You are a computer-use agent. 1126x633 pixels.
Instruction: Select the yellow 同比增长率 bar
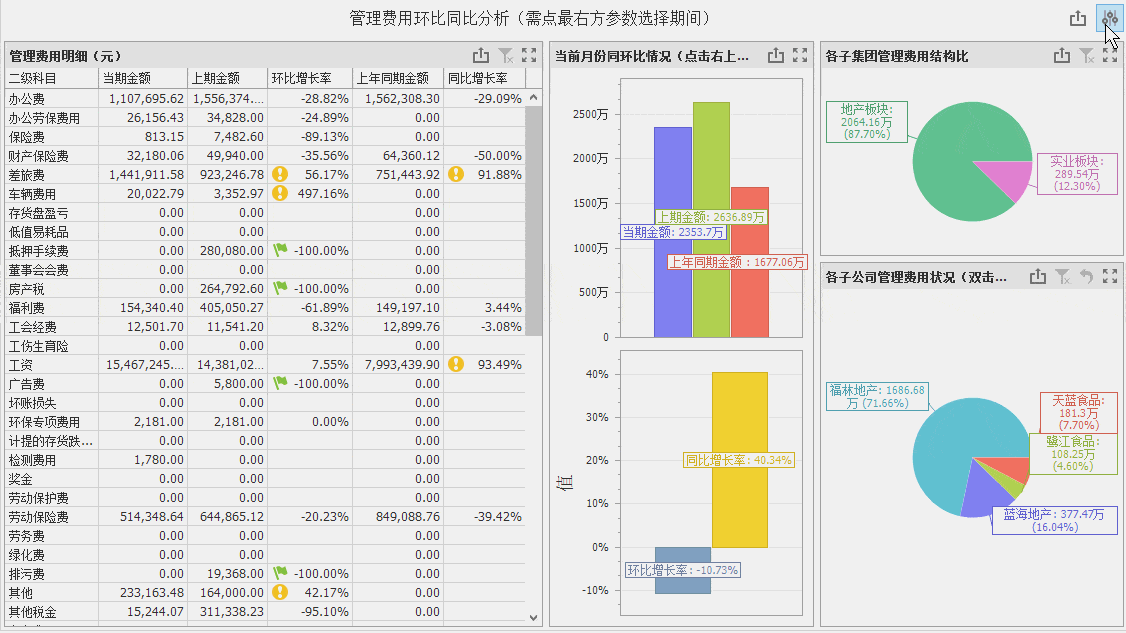click(740, 460)
